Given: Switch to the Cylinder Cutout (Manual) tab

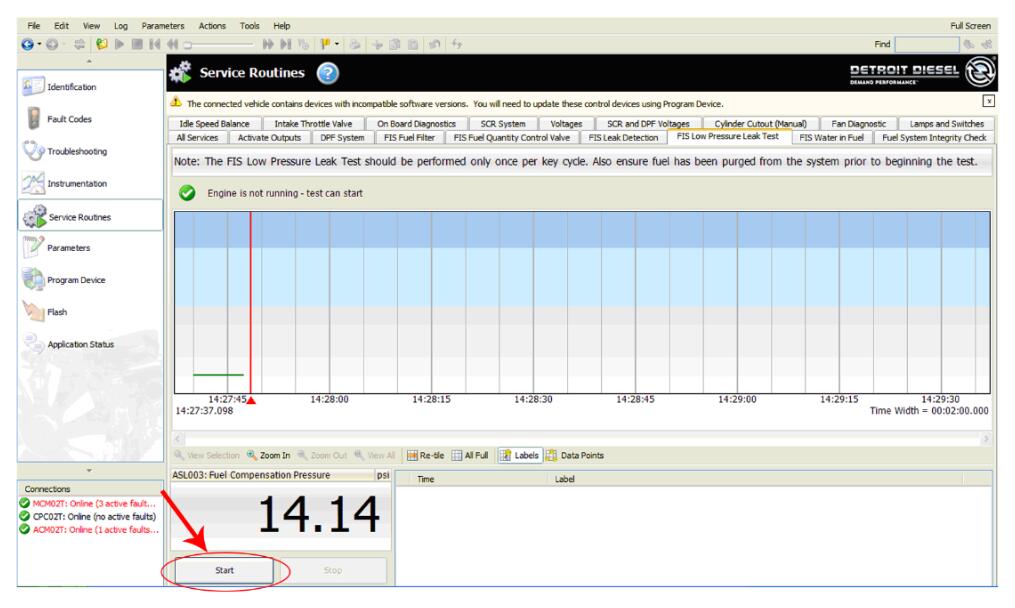Looking at the screenshot, I should pos(761,124).
